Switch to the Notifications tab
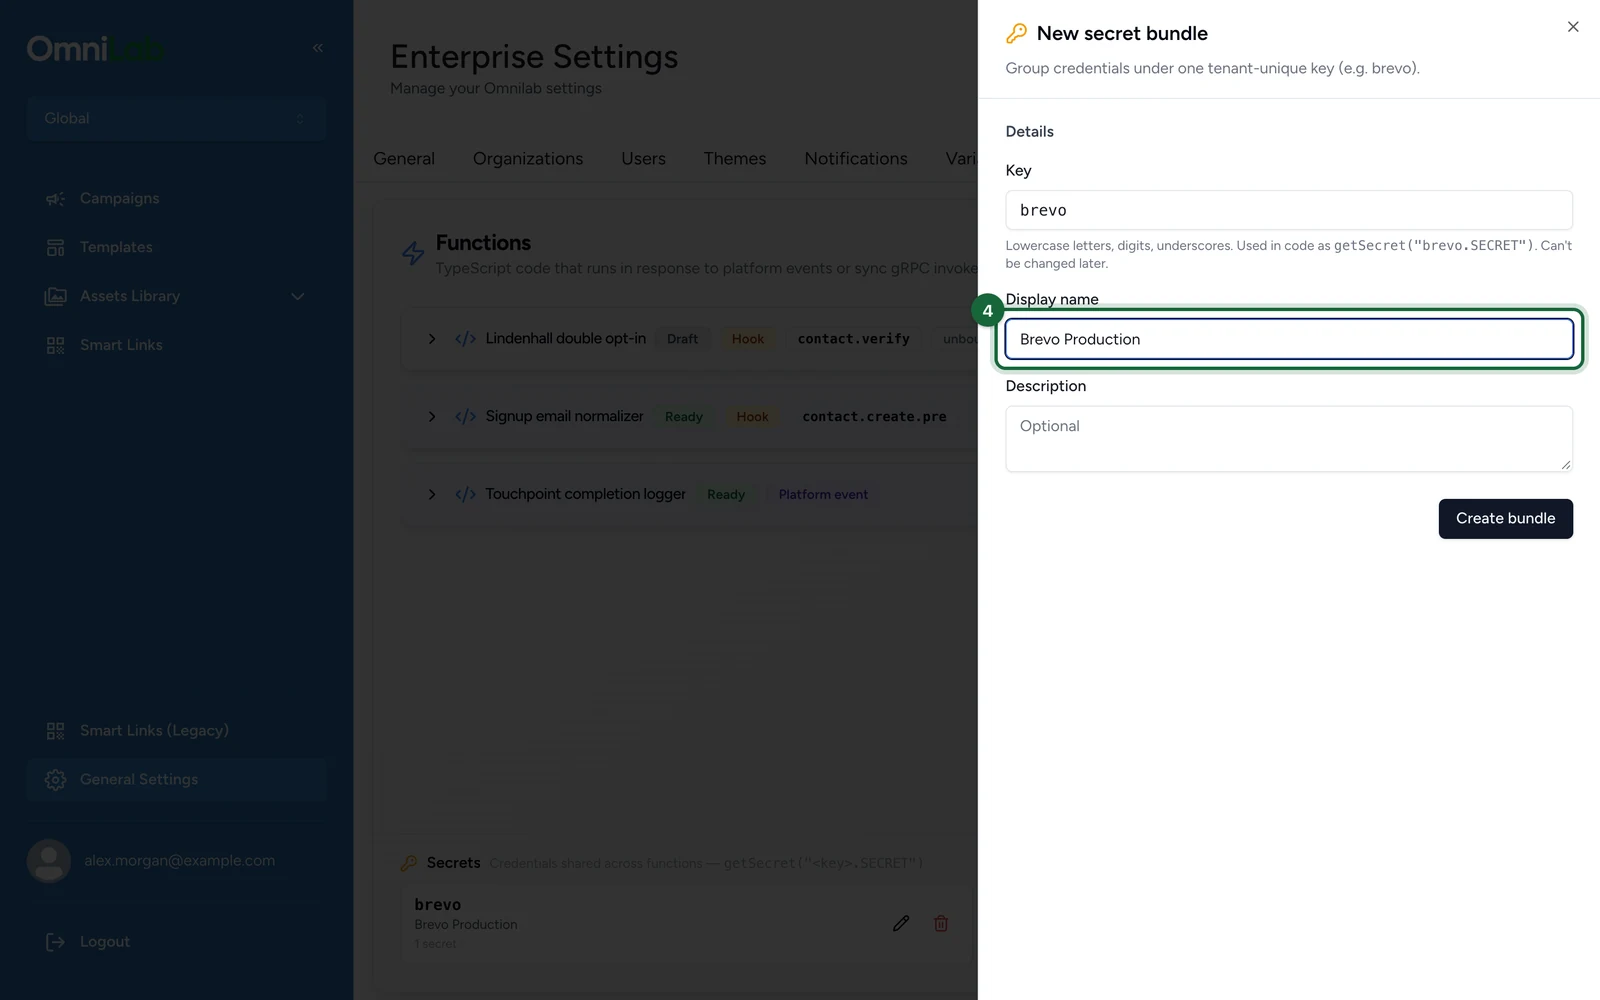The image size is (1600, 1000). pyautogui.click(x=856, y=158)
